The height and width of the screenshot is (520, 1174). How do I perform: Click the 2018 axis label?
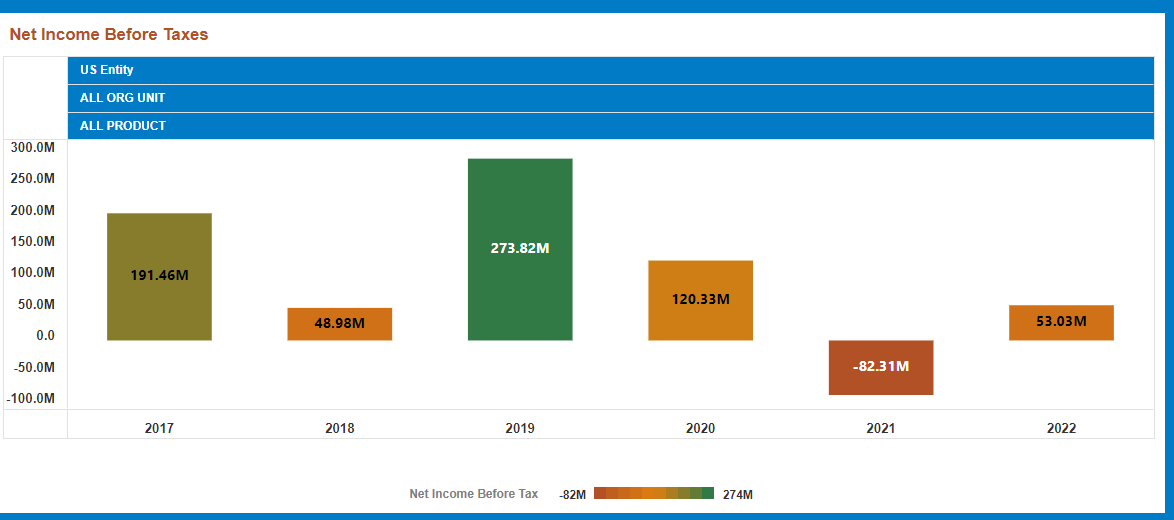[x=340, y=429]
